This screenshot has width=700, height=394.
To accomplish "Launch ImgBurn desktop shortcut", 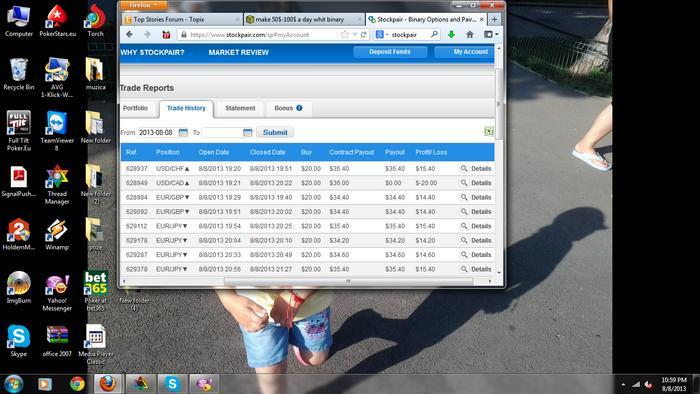I will point(18,288).
